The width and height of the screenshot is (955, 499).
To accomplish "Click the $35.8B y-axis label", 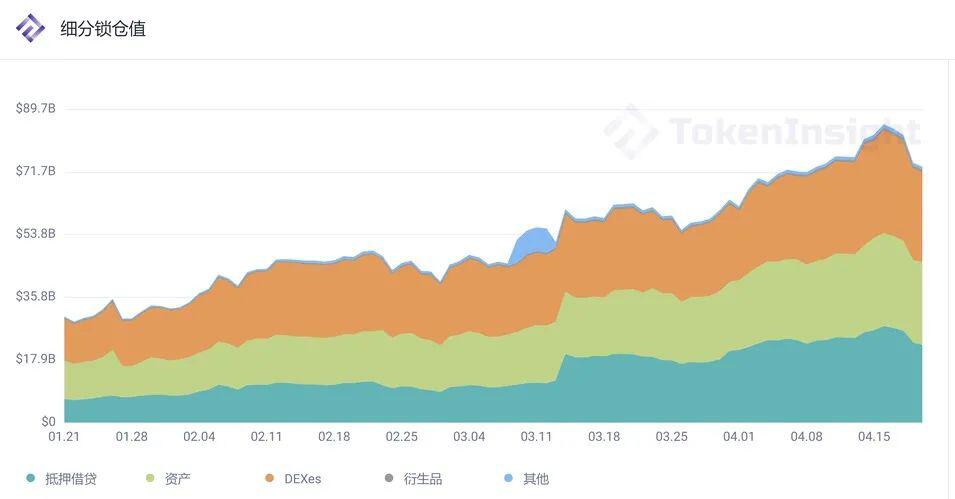I will (35, 296).
